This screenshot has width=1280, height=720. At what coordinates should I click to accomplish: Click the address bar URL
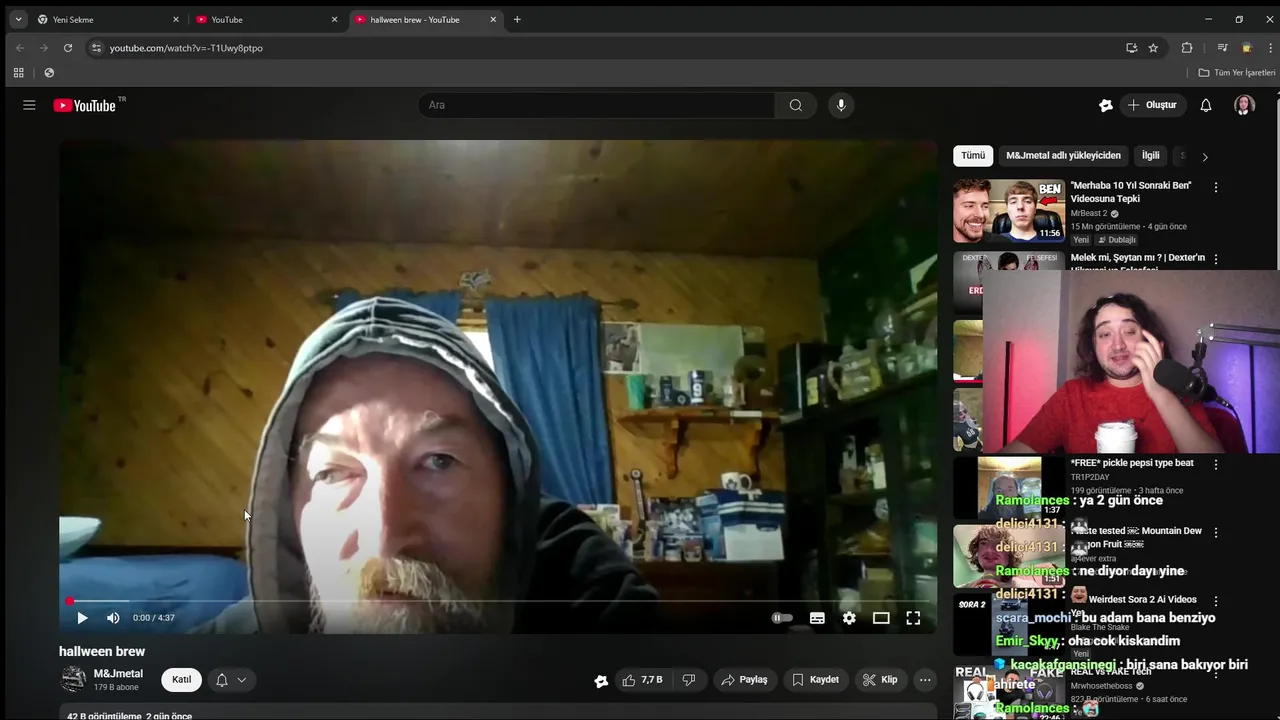pyautogui.click(x=186, y=48)
